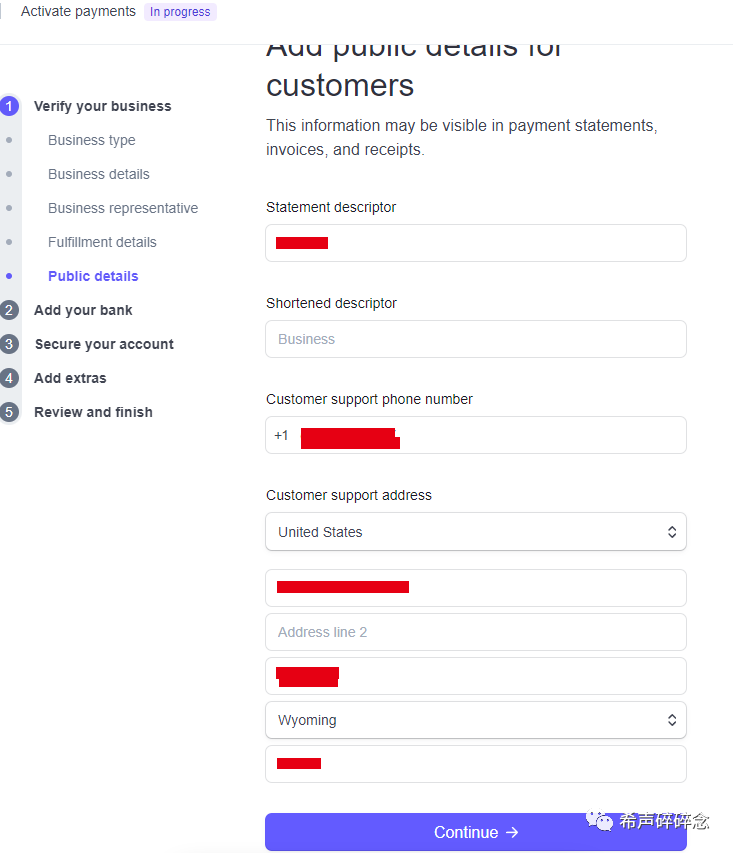This screenshot has width=733, height=853.
Task: Click the step 5 number icon
Action: [10, 412]
